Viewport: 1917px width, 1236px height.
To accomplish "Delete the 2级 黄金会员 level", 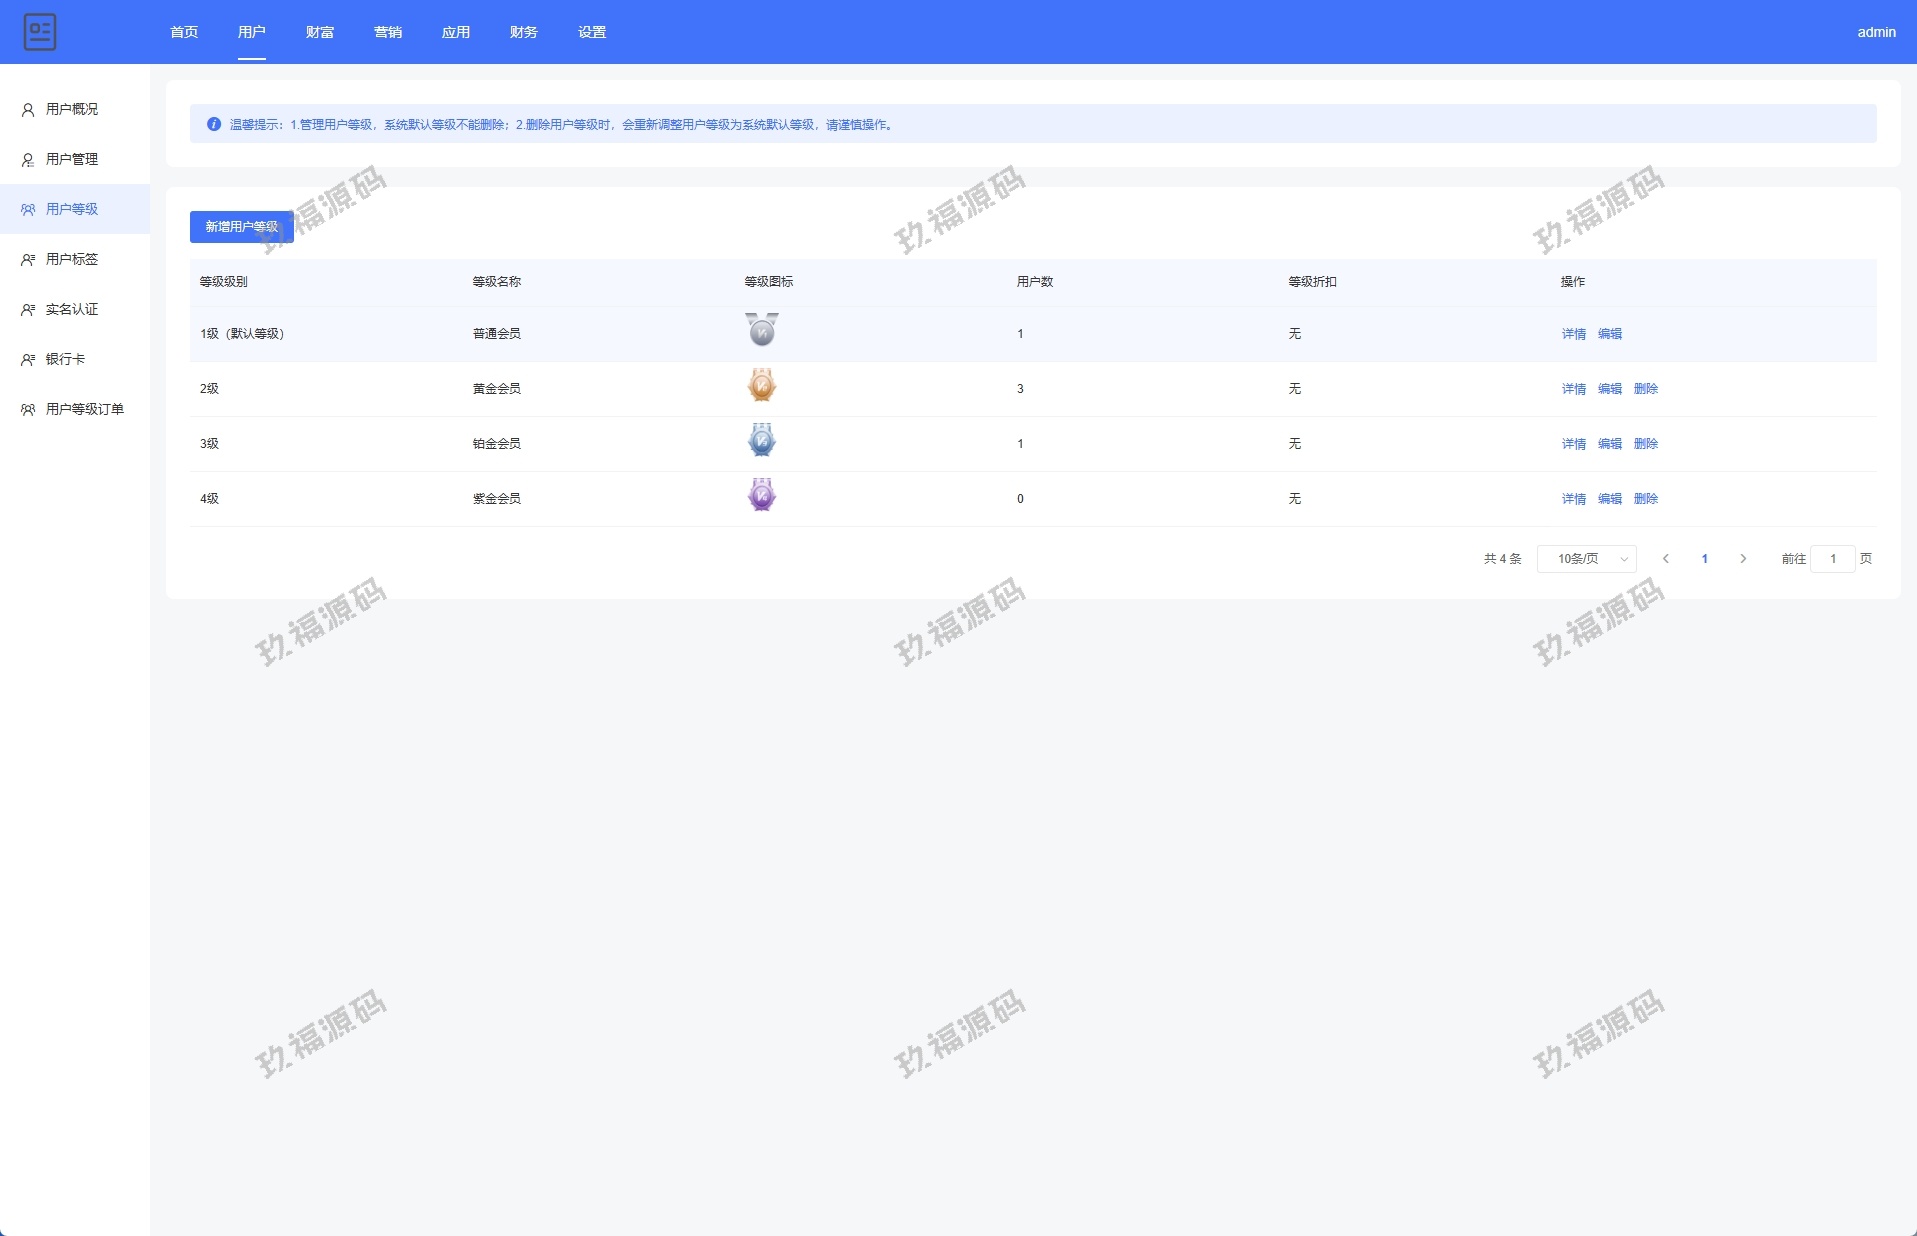I will [x=1645, y=389].
